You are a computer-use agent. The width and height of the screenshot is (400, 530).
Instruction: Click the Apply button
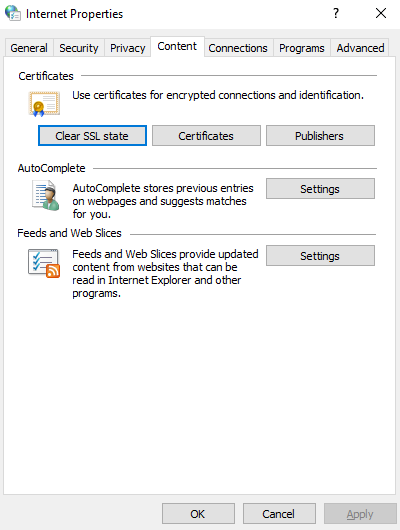[360, 514]
